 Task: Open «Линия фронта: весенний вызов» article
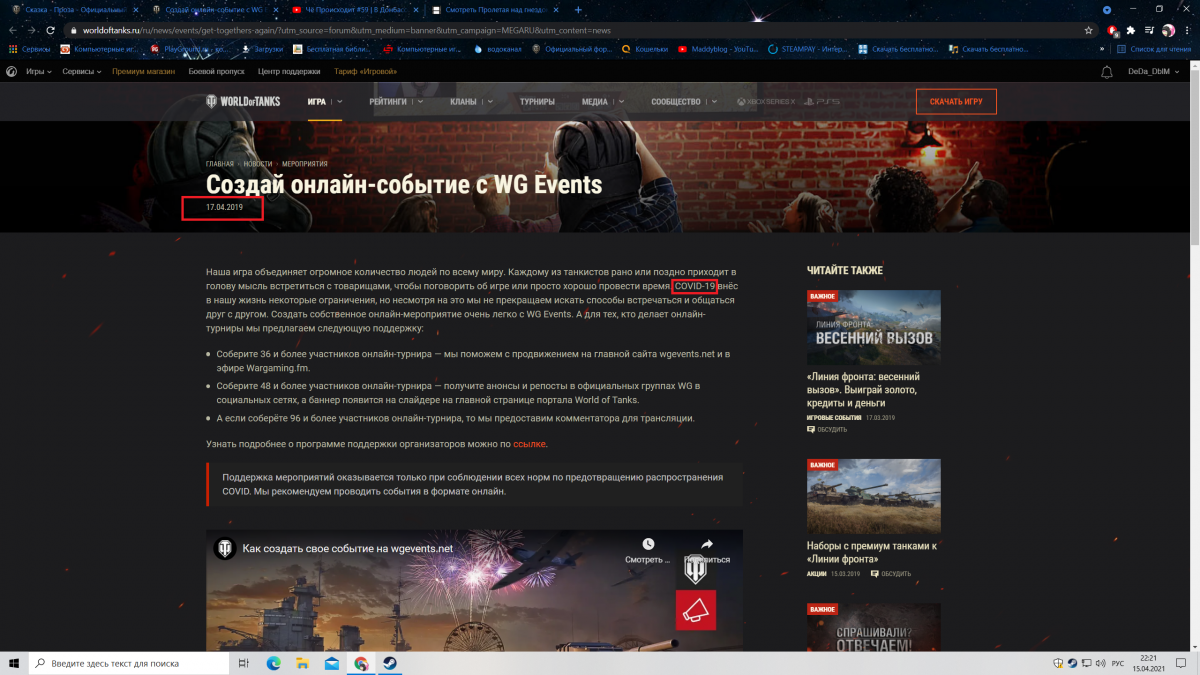pos(864,389)
